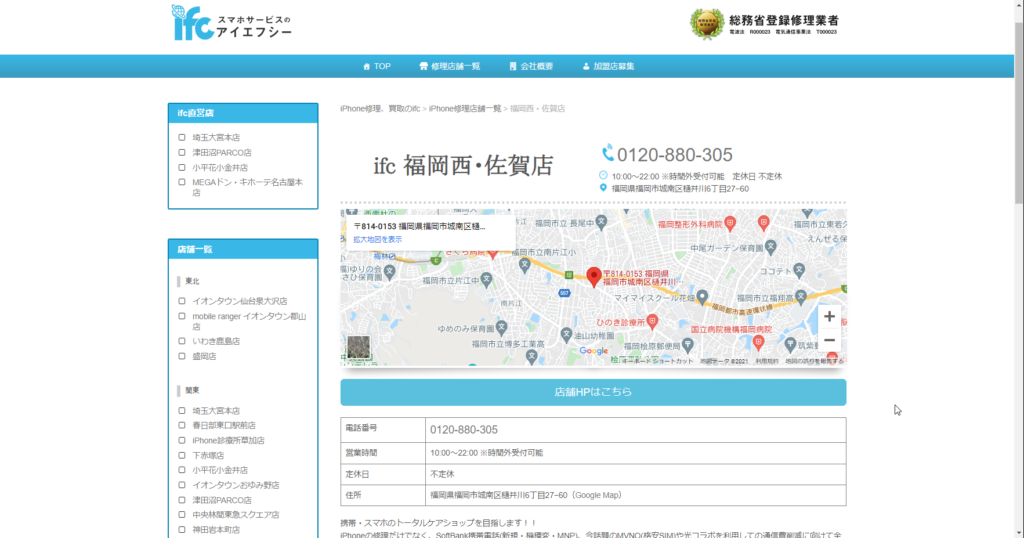Open the 修理店舗一覧 menu item
This screenshot has width=1024, height=538.
point(450,66)
